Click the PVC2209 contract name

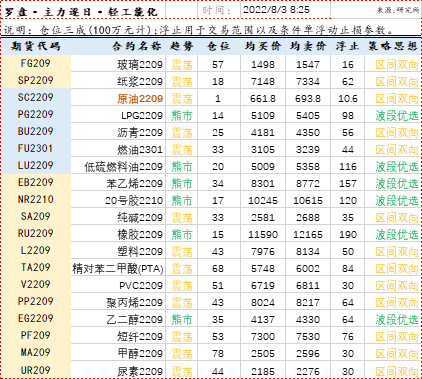[141, 286]
